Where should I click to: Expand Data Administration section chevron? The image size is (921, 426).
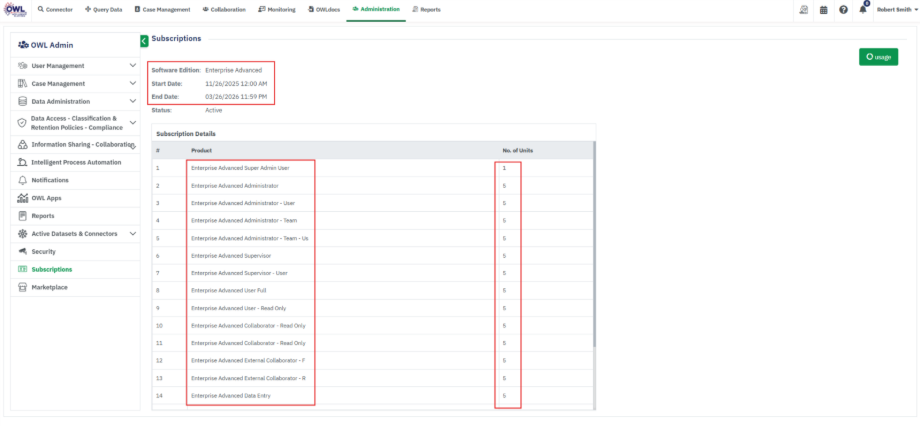click(133, 101)
